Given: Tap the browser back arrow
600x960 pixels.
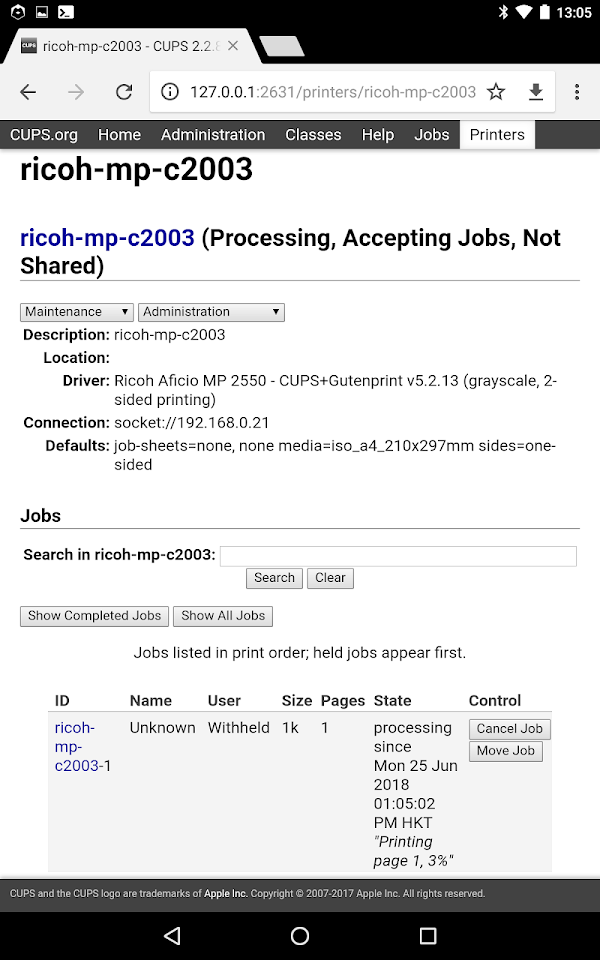Looking at the screenshot, I should click(x=28, y=92).
